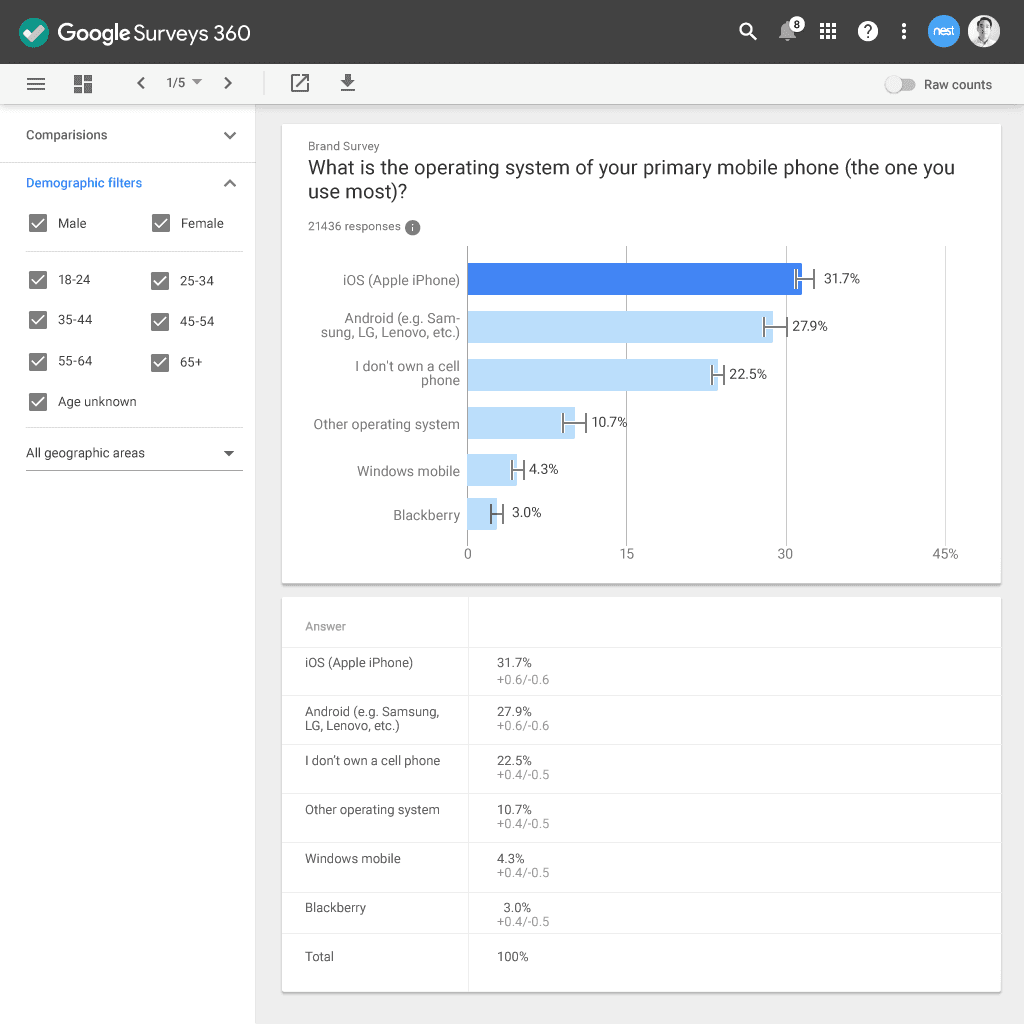Open the more options vertical dots menu
This screenshot has width=1024, height=1024.
click(904, 32)
